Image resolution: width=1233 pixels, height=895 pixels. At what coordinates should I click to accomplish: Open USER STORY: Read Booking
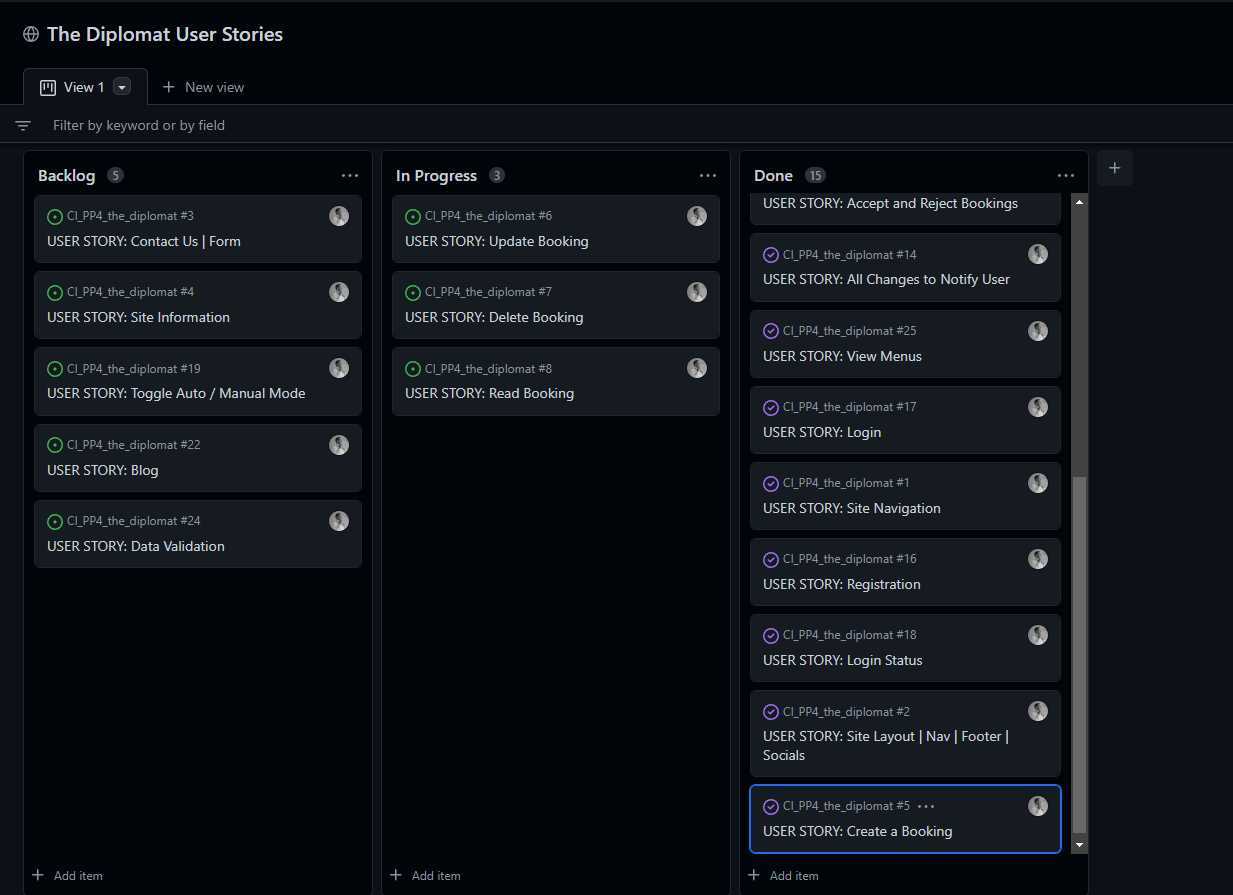(x=490, y=393)
